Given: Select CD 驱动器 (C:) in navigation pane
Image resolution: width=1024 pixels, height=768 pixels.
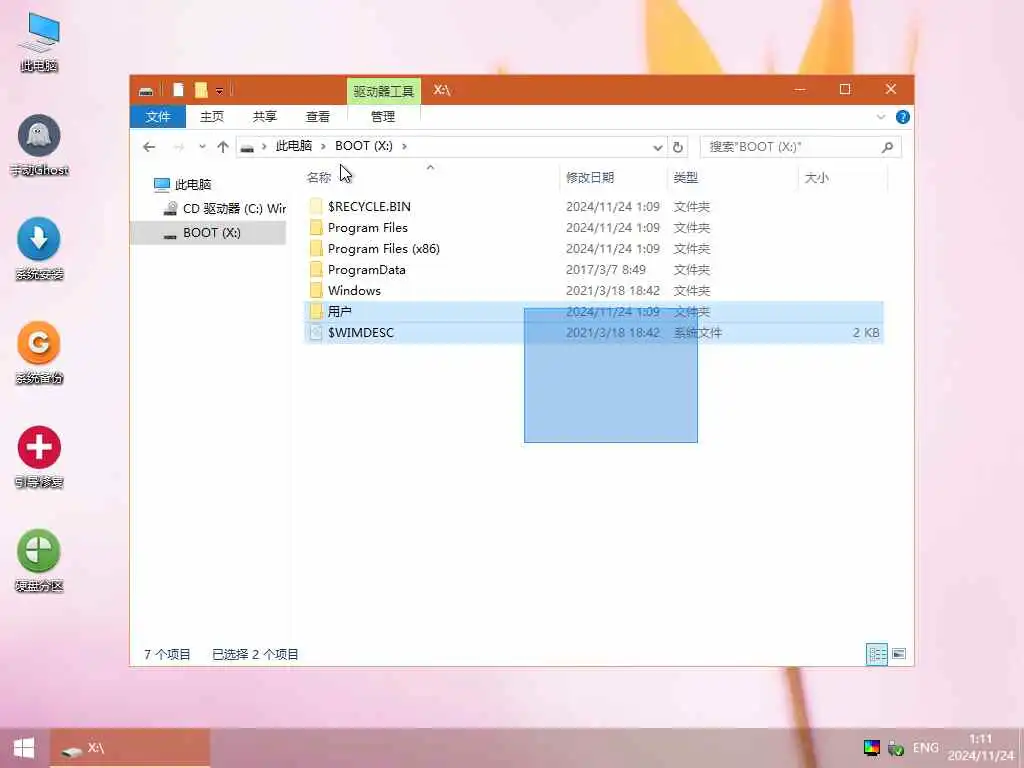Looking at the screenshot, I should click(x=225, y=208).
